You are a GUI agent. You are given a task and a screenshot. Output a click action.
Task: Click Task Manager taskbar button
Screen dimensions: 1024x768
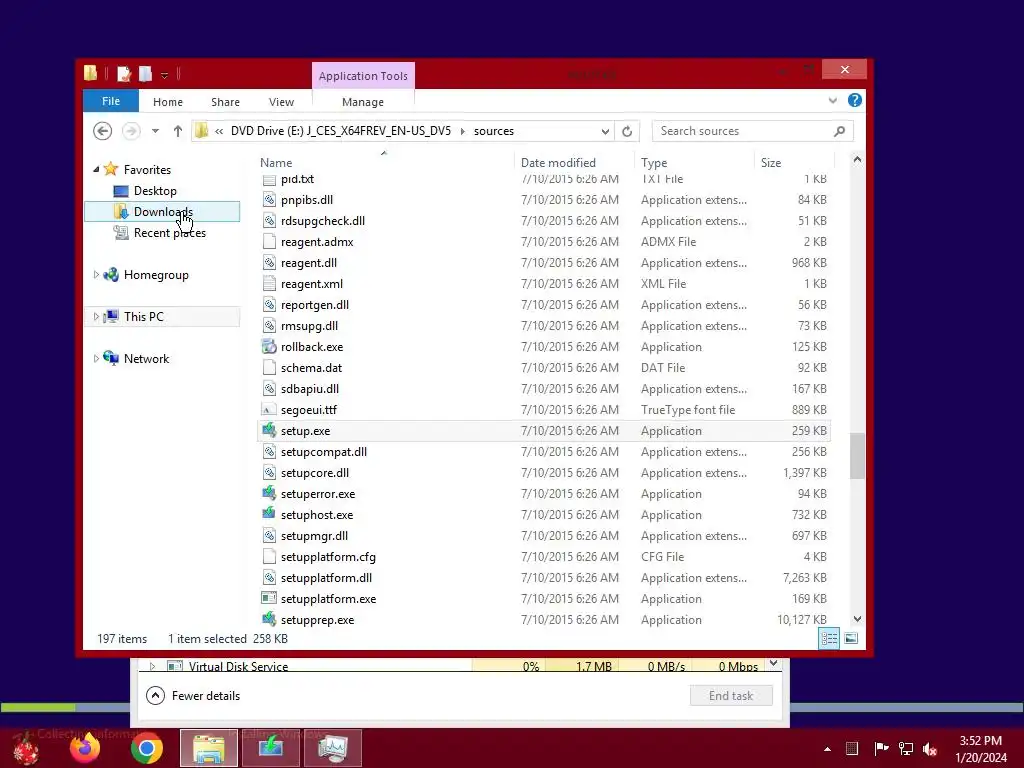333,748
